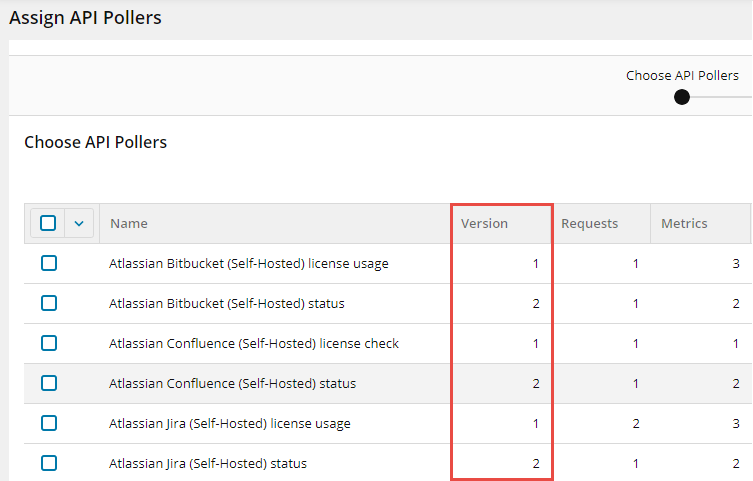Click the Requests column header
The image size is (753, 481).
(x=589, y=224)
